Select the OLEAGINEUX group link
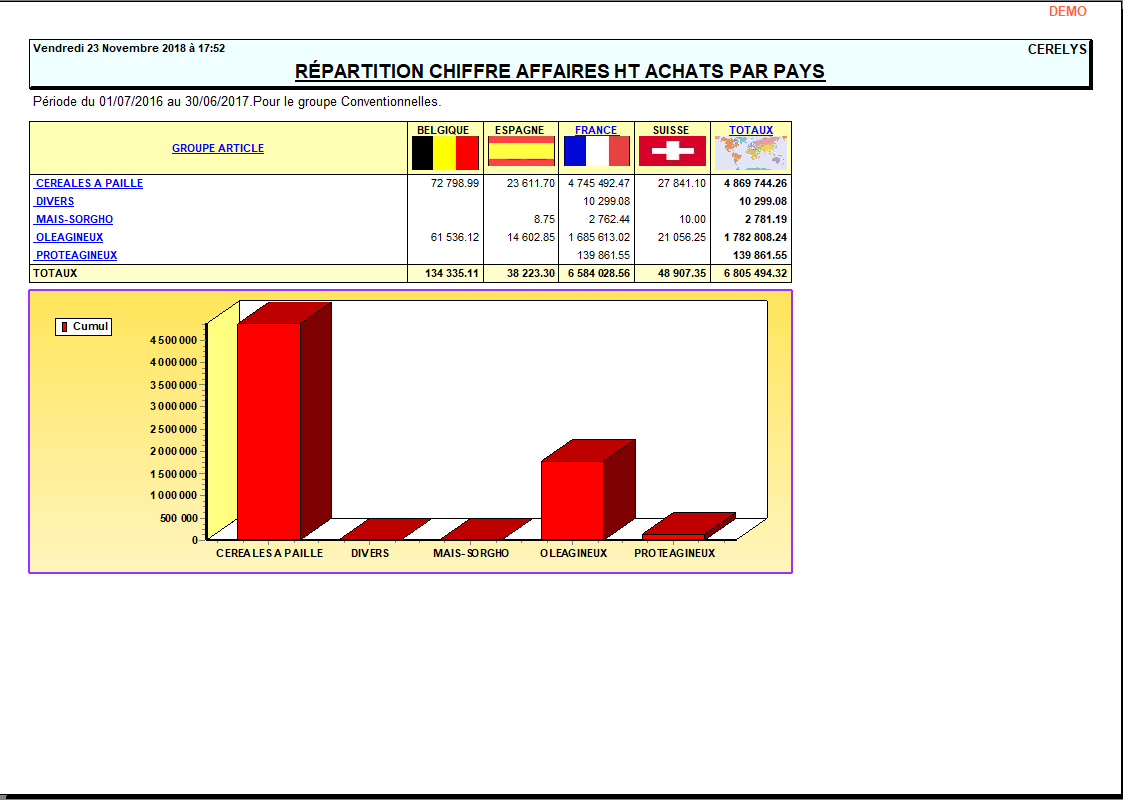1123x800 pixels. 70,237
